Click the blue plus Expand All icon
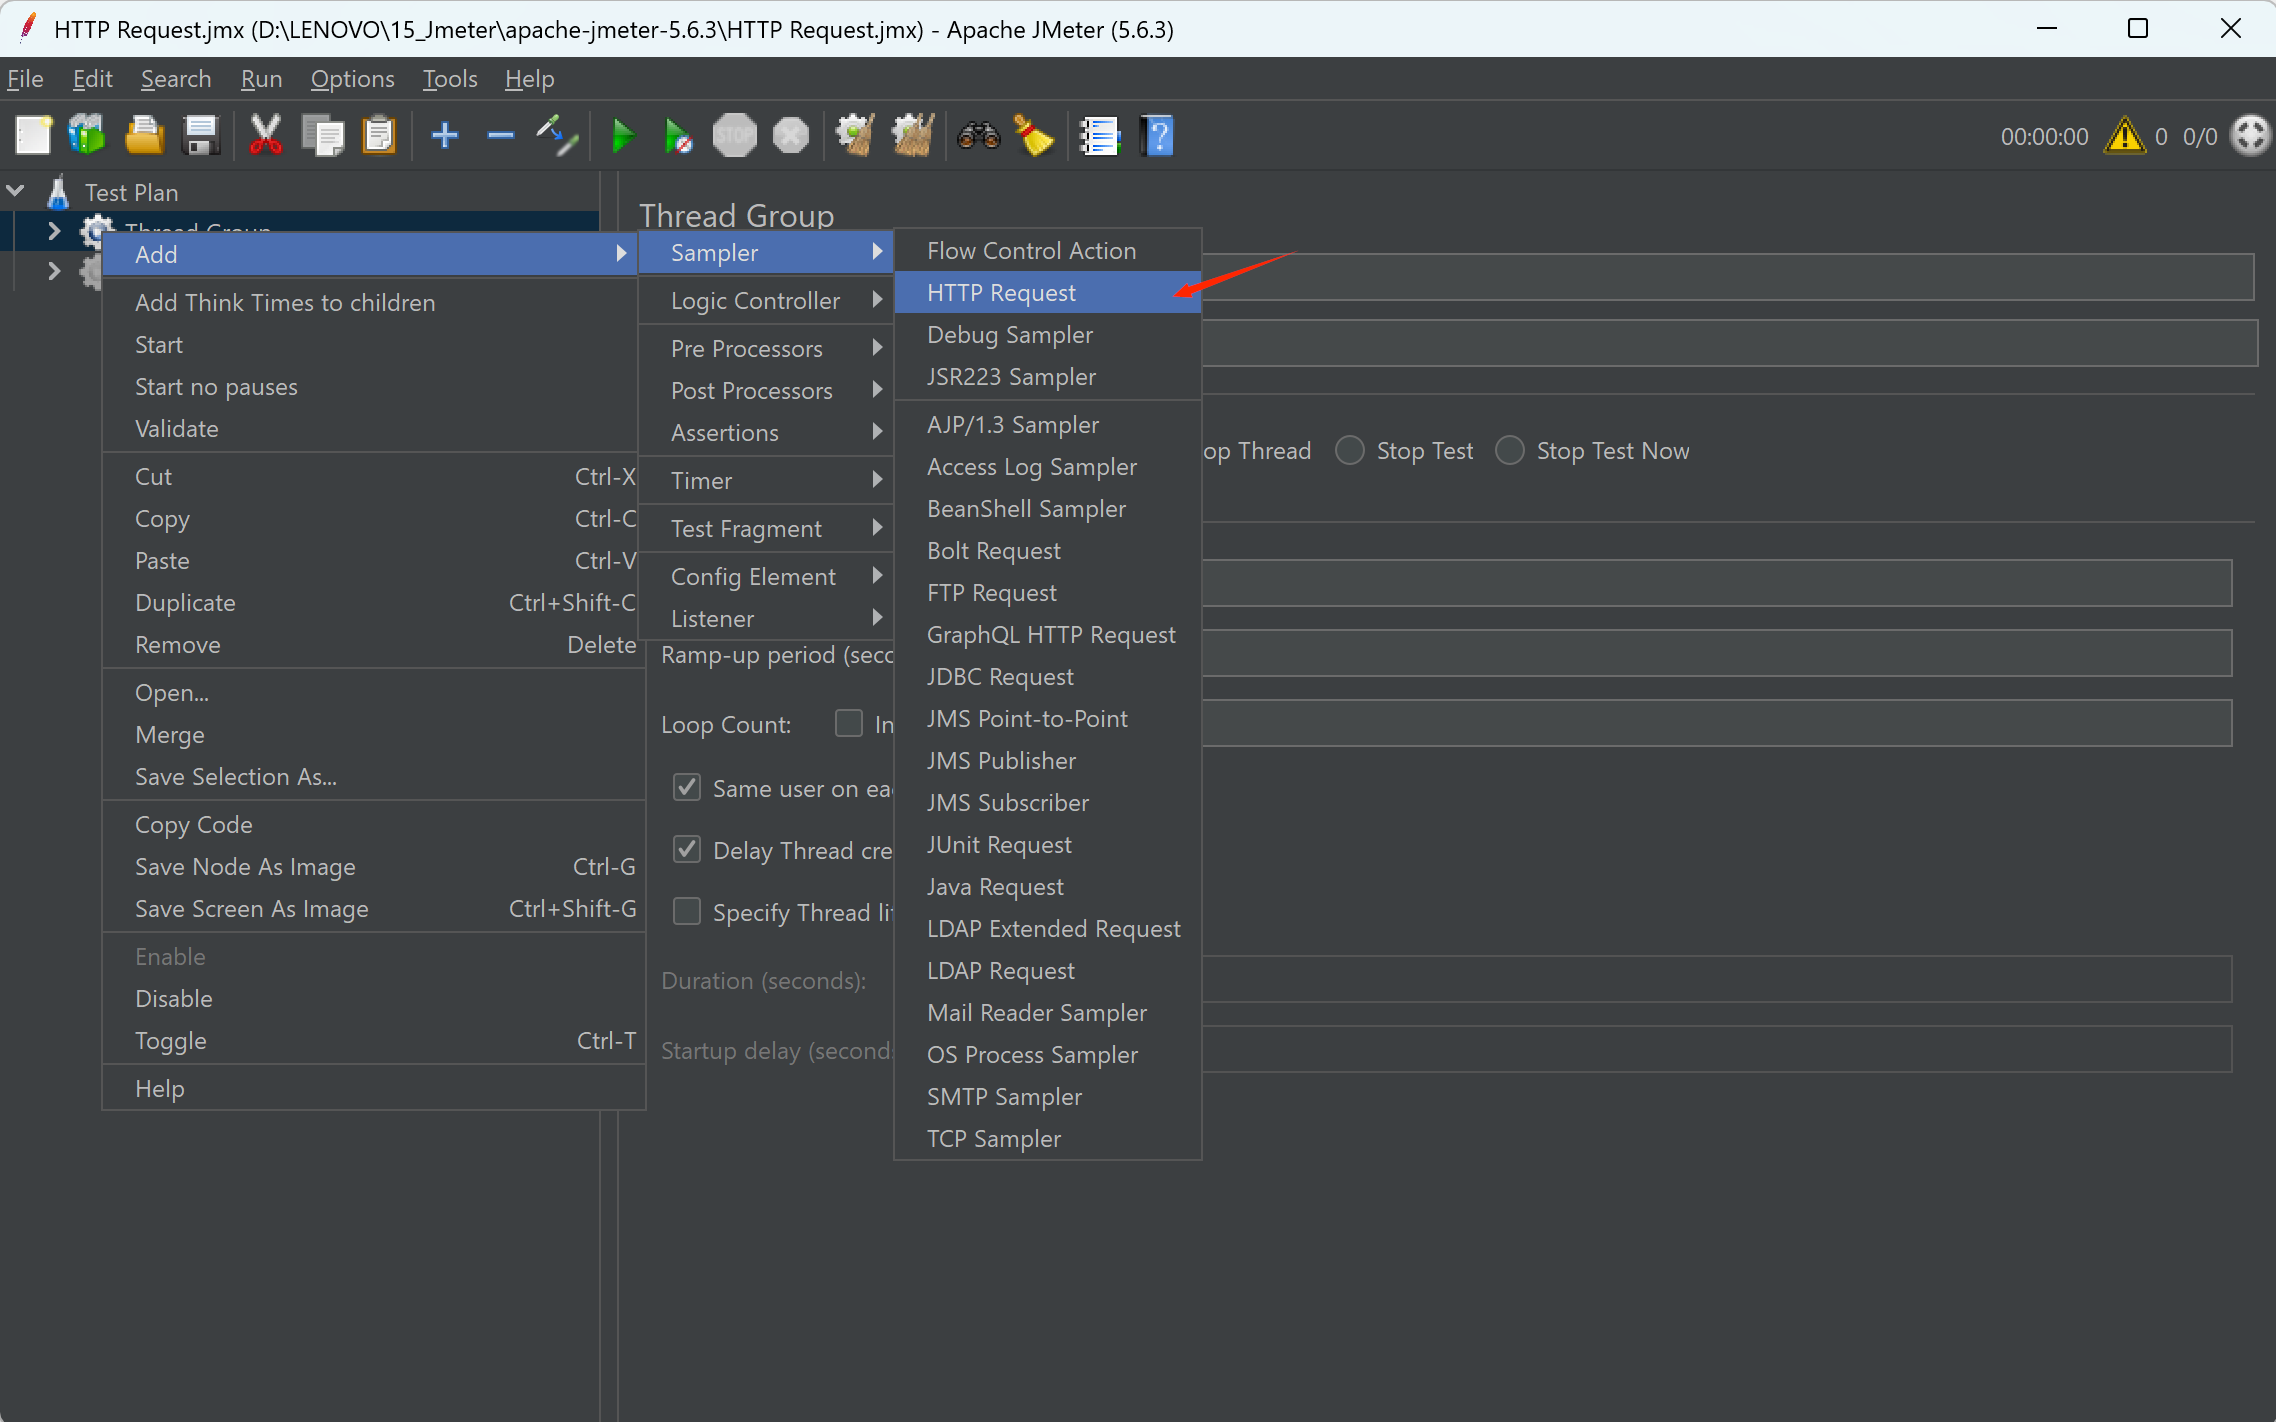 [445, 135]
